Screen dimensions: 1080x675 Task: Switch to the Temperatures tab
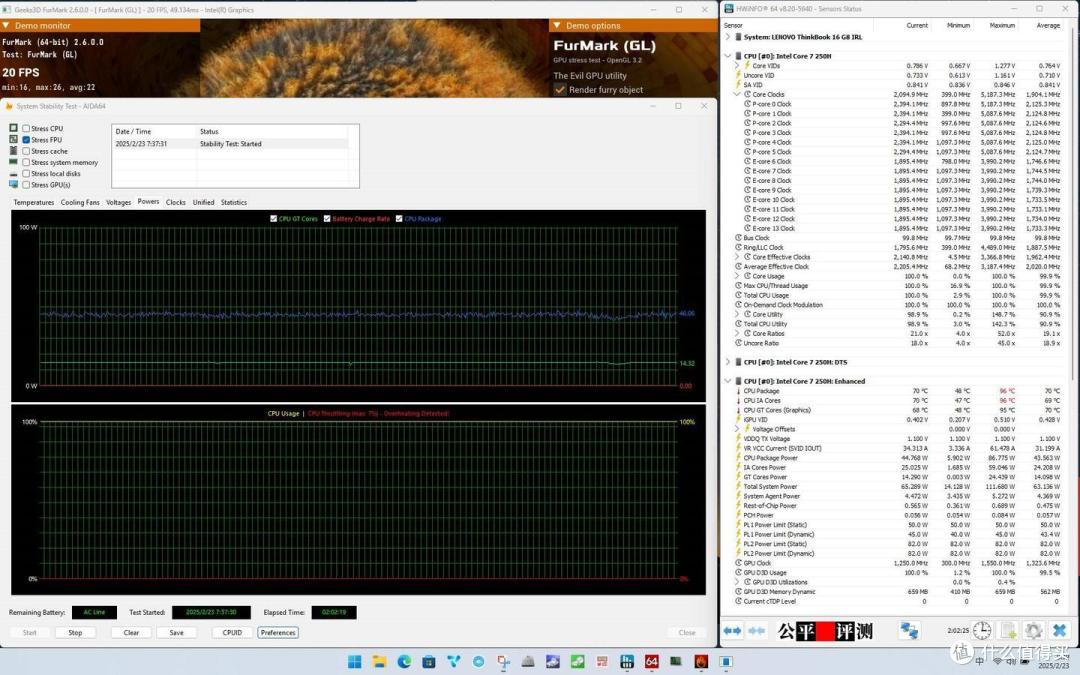34,202
